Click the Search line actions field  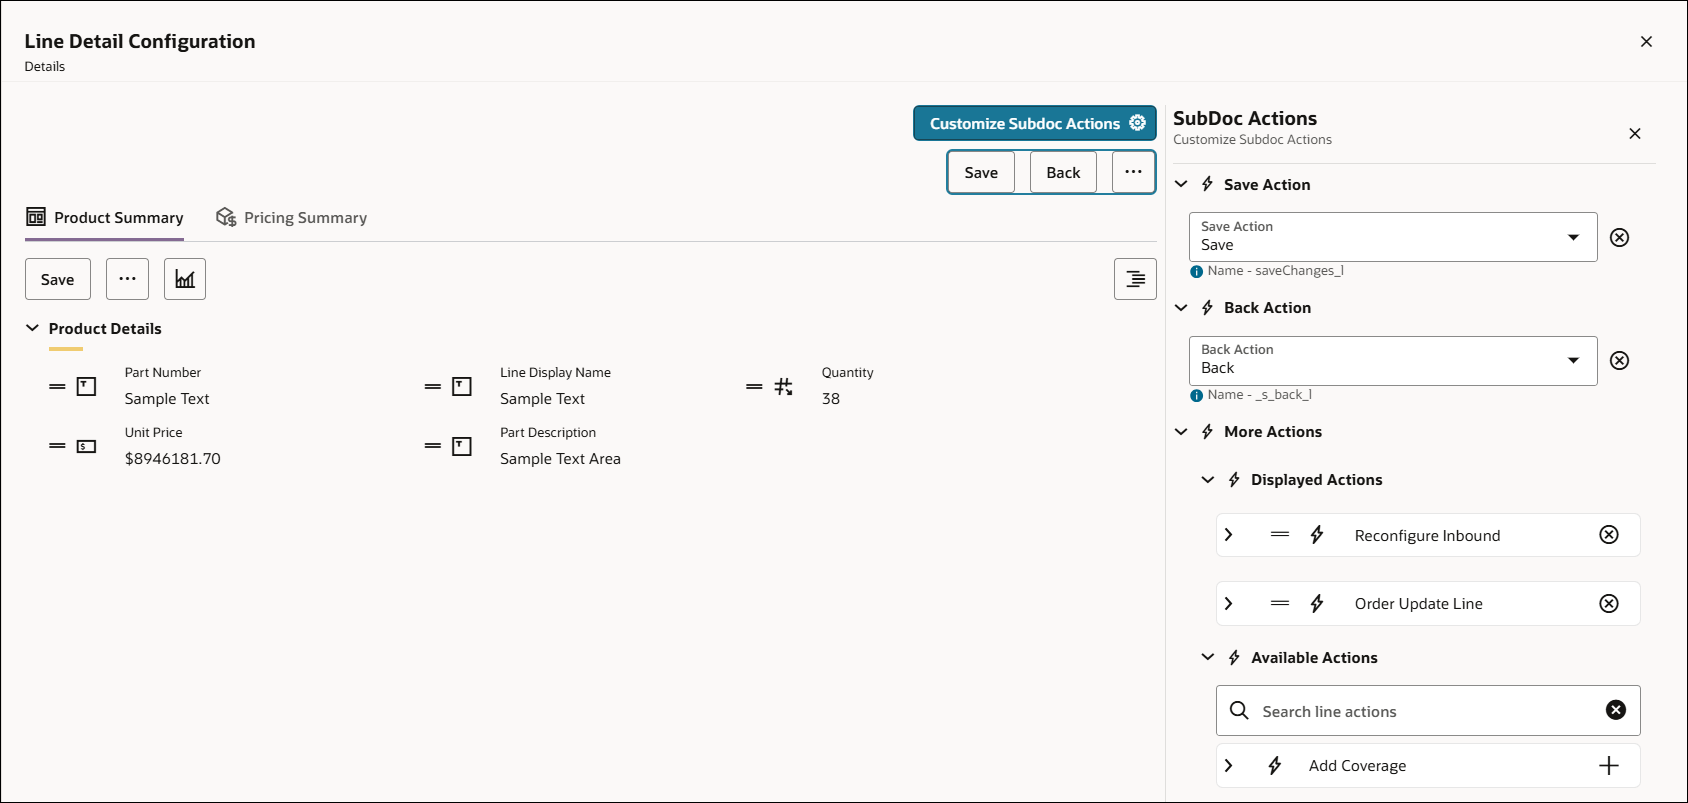click(1428, 710)
